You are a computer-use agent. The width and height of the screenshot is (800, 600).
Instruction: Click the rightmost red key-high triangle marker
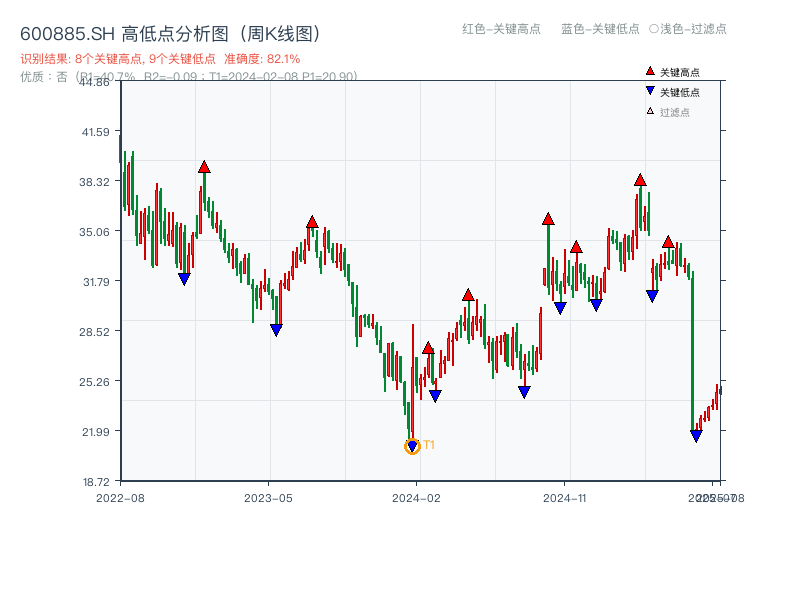(668, 242)
